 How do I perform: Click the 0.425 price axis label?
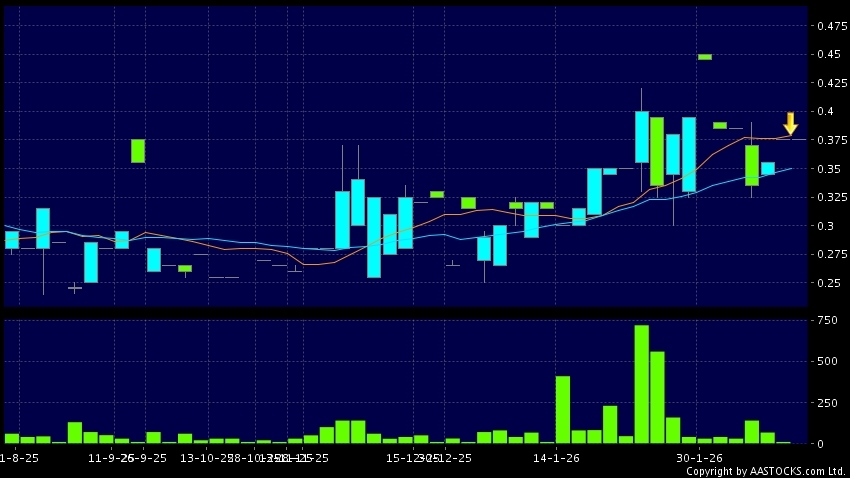click(828, 83)
